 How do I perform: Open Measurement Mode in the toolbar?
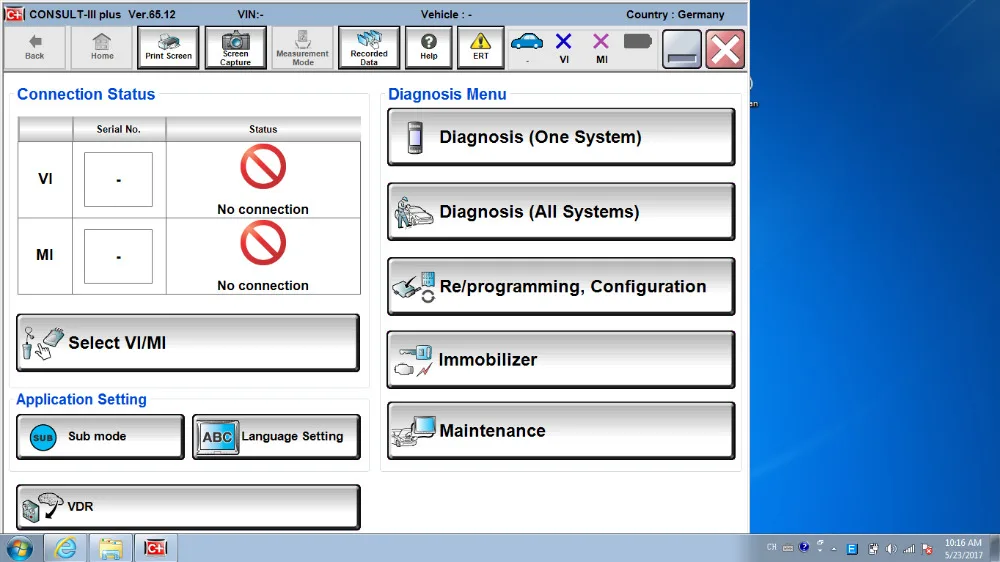tap(302, 47)
